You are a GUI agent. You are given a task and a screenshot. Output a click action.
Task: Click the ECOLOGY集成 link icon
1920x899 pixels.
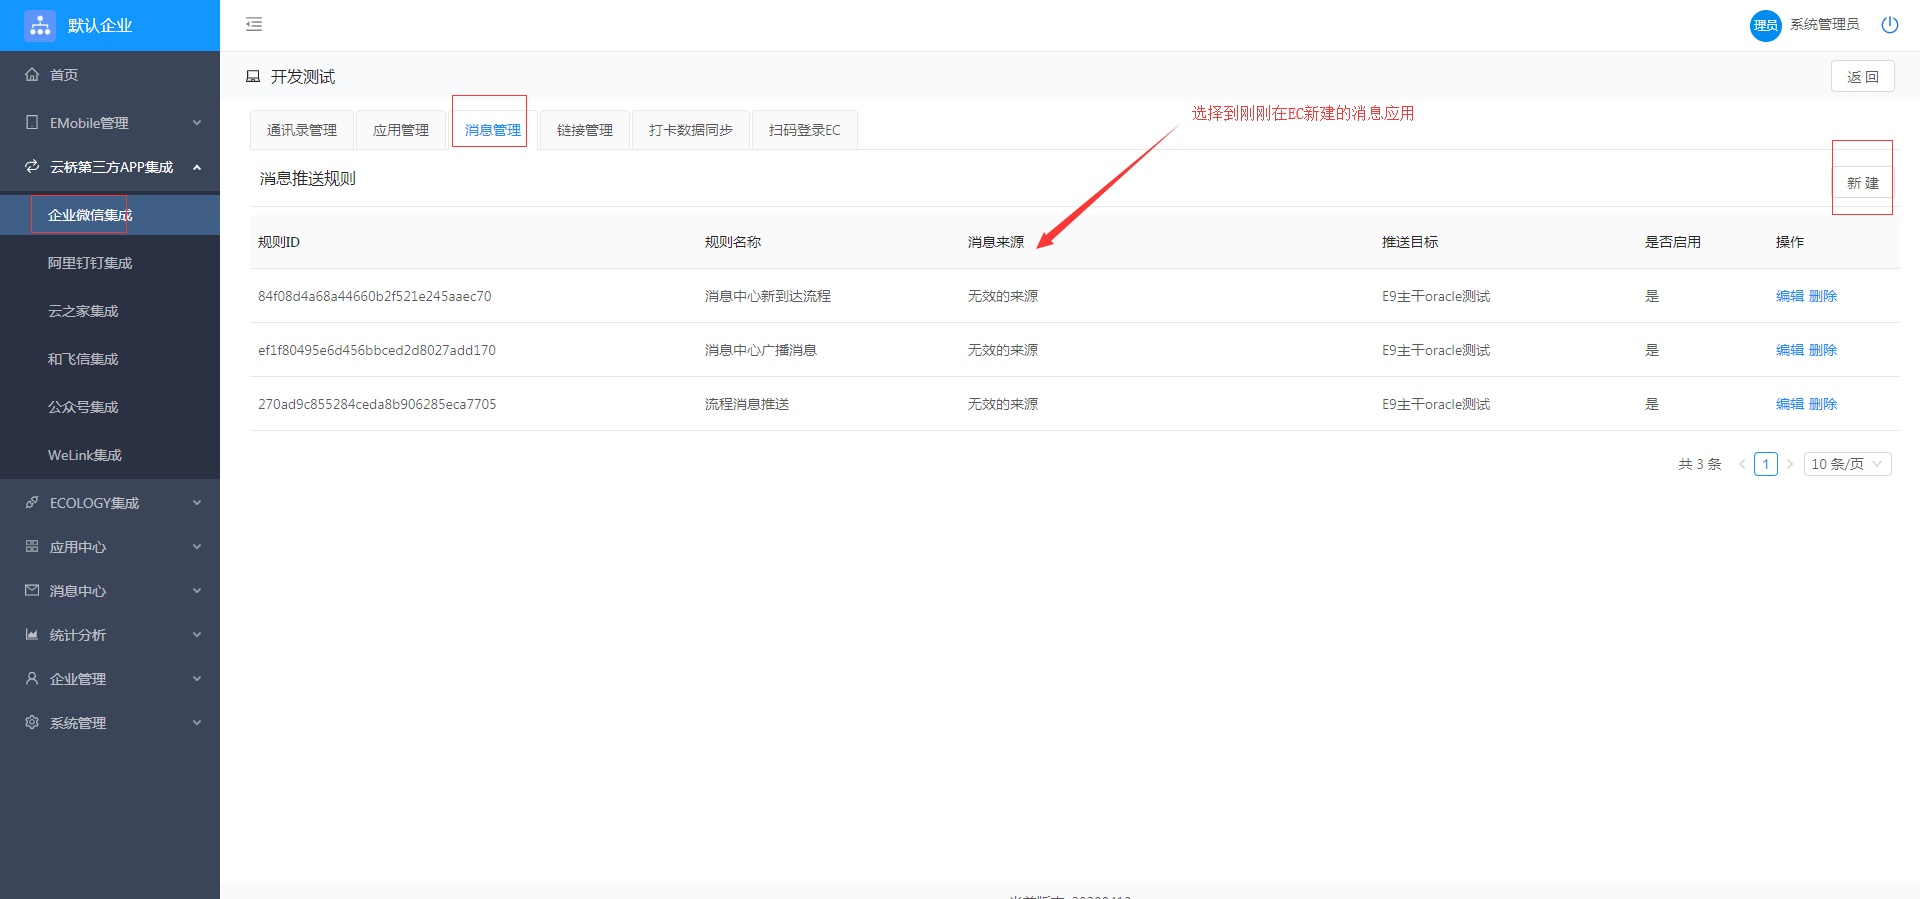coord(32,503)
